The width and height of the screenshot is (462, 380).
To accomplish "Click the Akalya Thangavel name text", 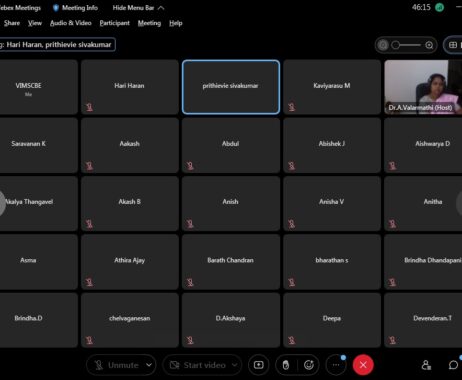I will pyautogui.click(x=29, y=202).
